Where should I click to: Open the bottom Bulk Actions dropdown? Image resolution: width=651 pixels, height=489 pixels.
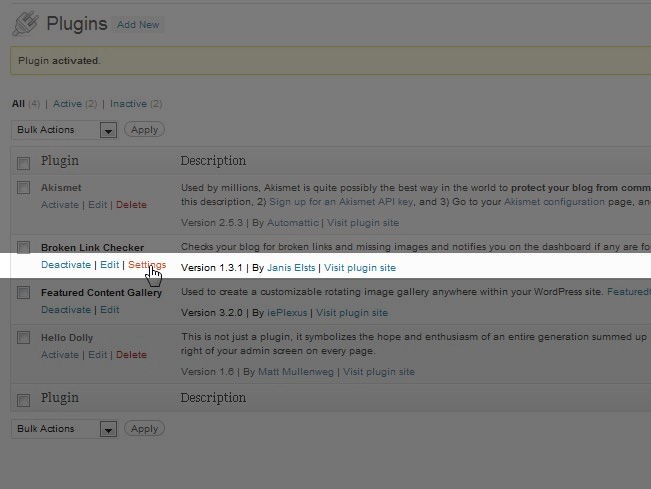coord(65,429)
